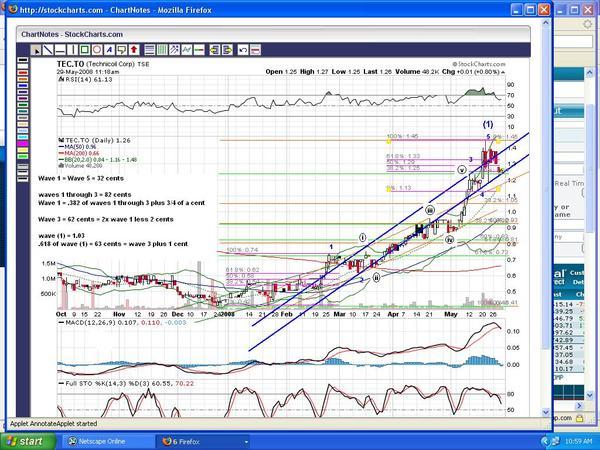Select the green-red horizontal segment tool
This screenshot has height=450, width=600.
[x=199, y=50]
